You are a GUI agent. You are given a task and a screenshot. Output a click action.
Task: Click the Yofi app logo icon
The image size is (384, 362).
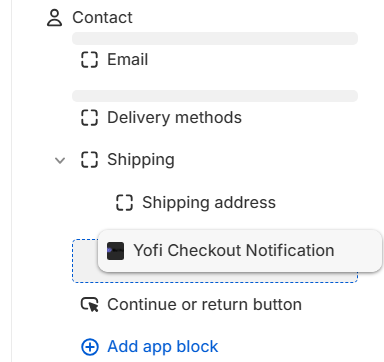[115, 251]
